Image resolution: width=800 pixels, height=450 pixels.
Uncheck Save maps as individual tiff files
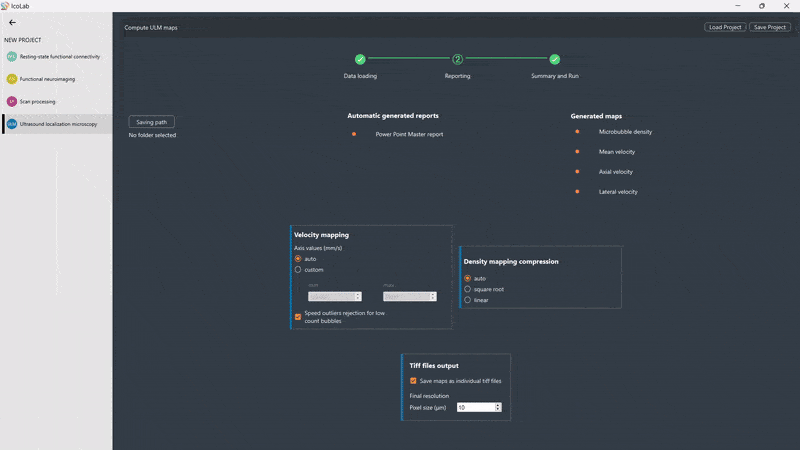[414, 381]
